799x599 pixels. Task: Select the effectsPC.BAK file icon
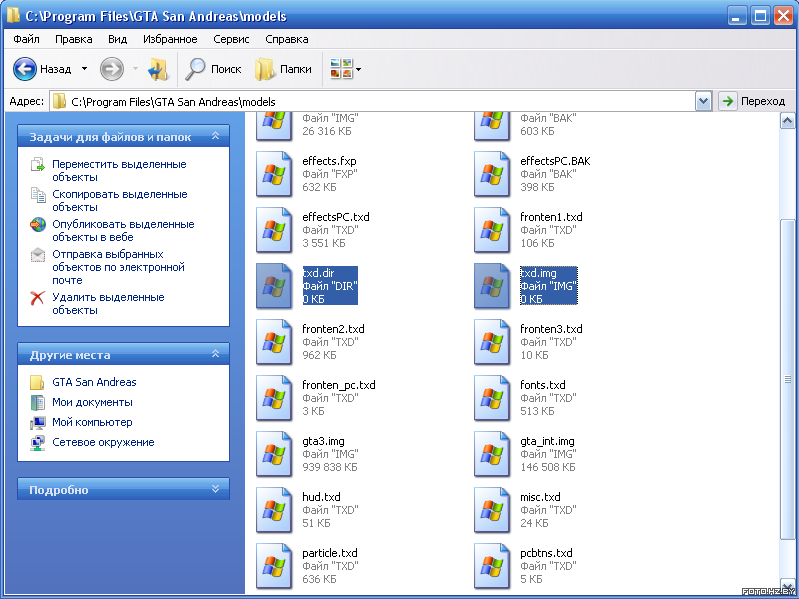tap(492, 174)
